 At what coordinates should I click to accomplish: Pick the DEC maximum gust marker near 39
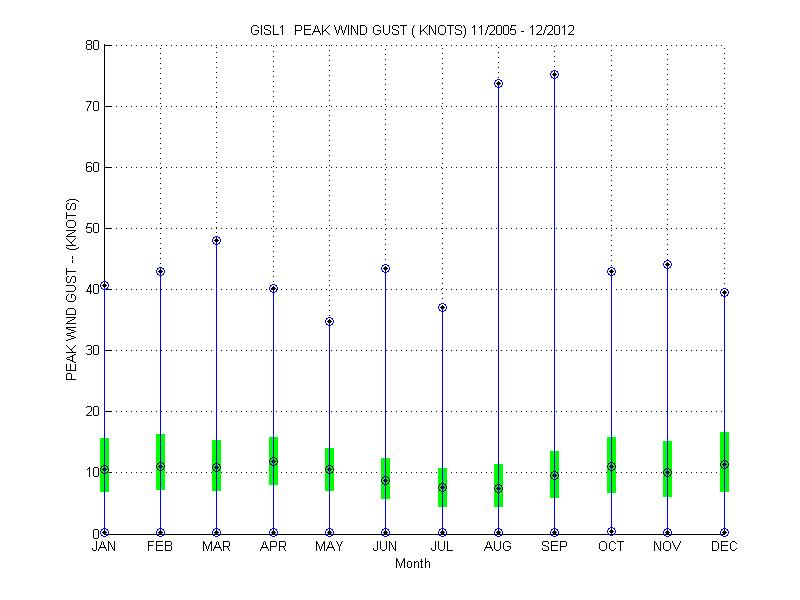click(724, 292)
